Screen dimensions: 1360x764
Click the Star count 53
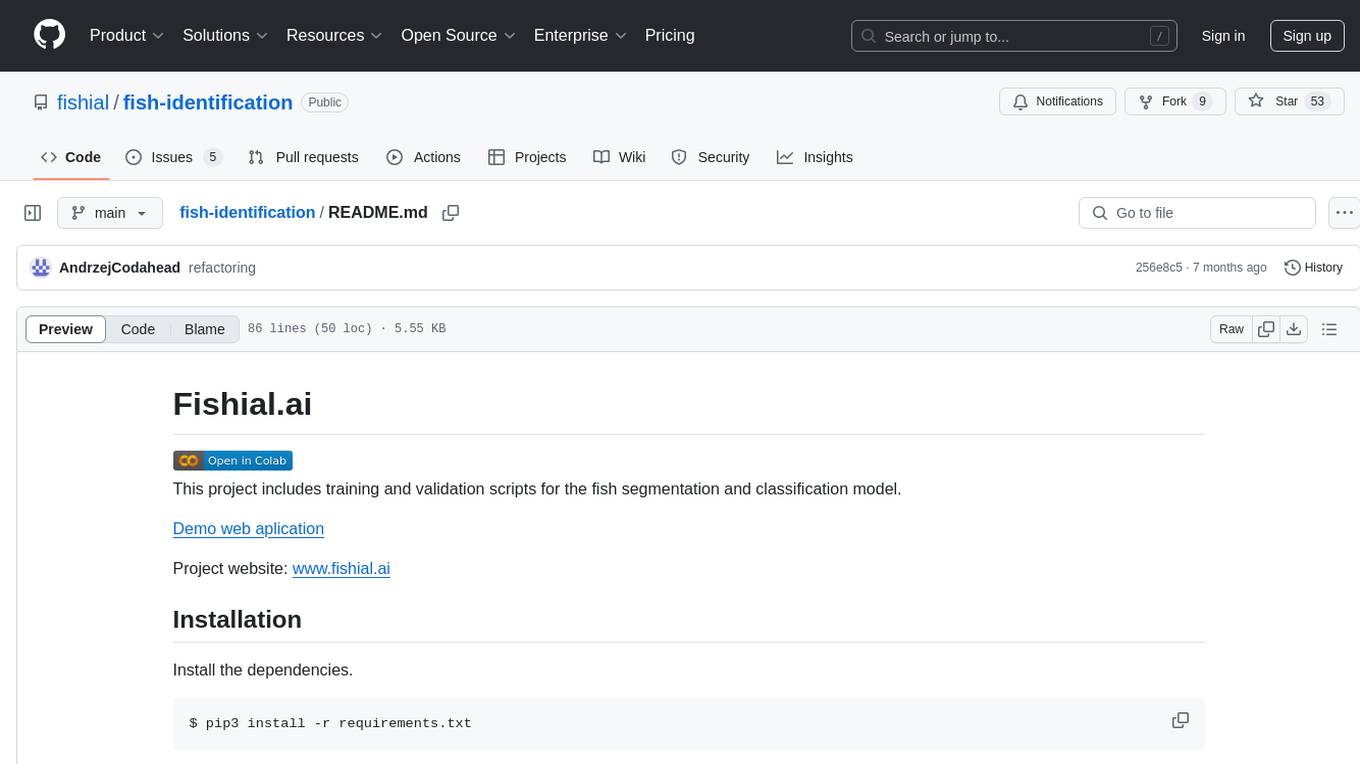(x=1317, y=101)
